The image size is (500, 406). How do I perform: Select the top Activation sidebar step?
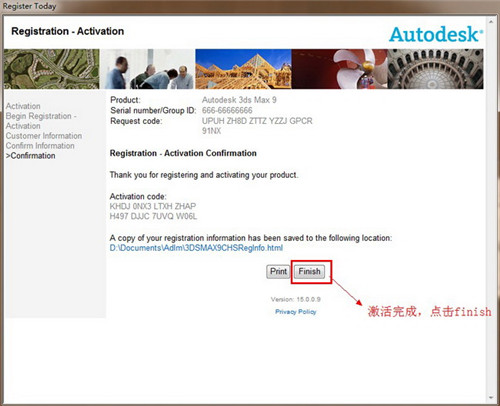click(23, 106)
